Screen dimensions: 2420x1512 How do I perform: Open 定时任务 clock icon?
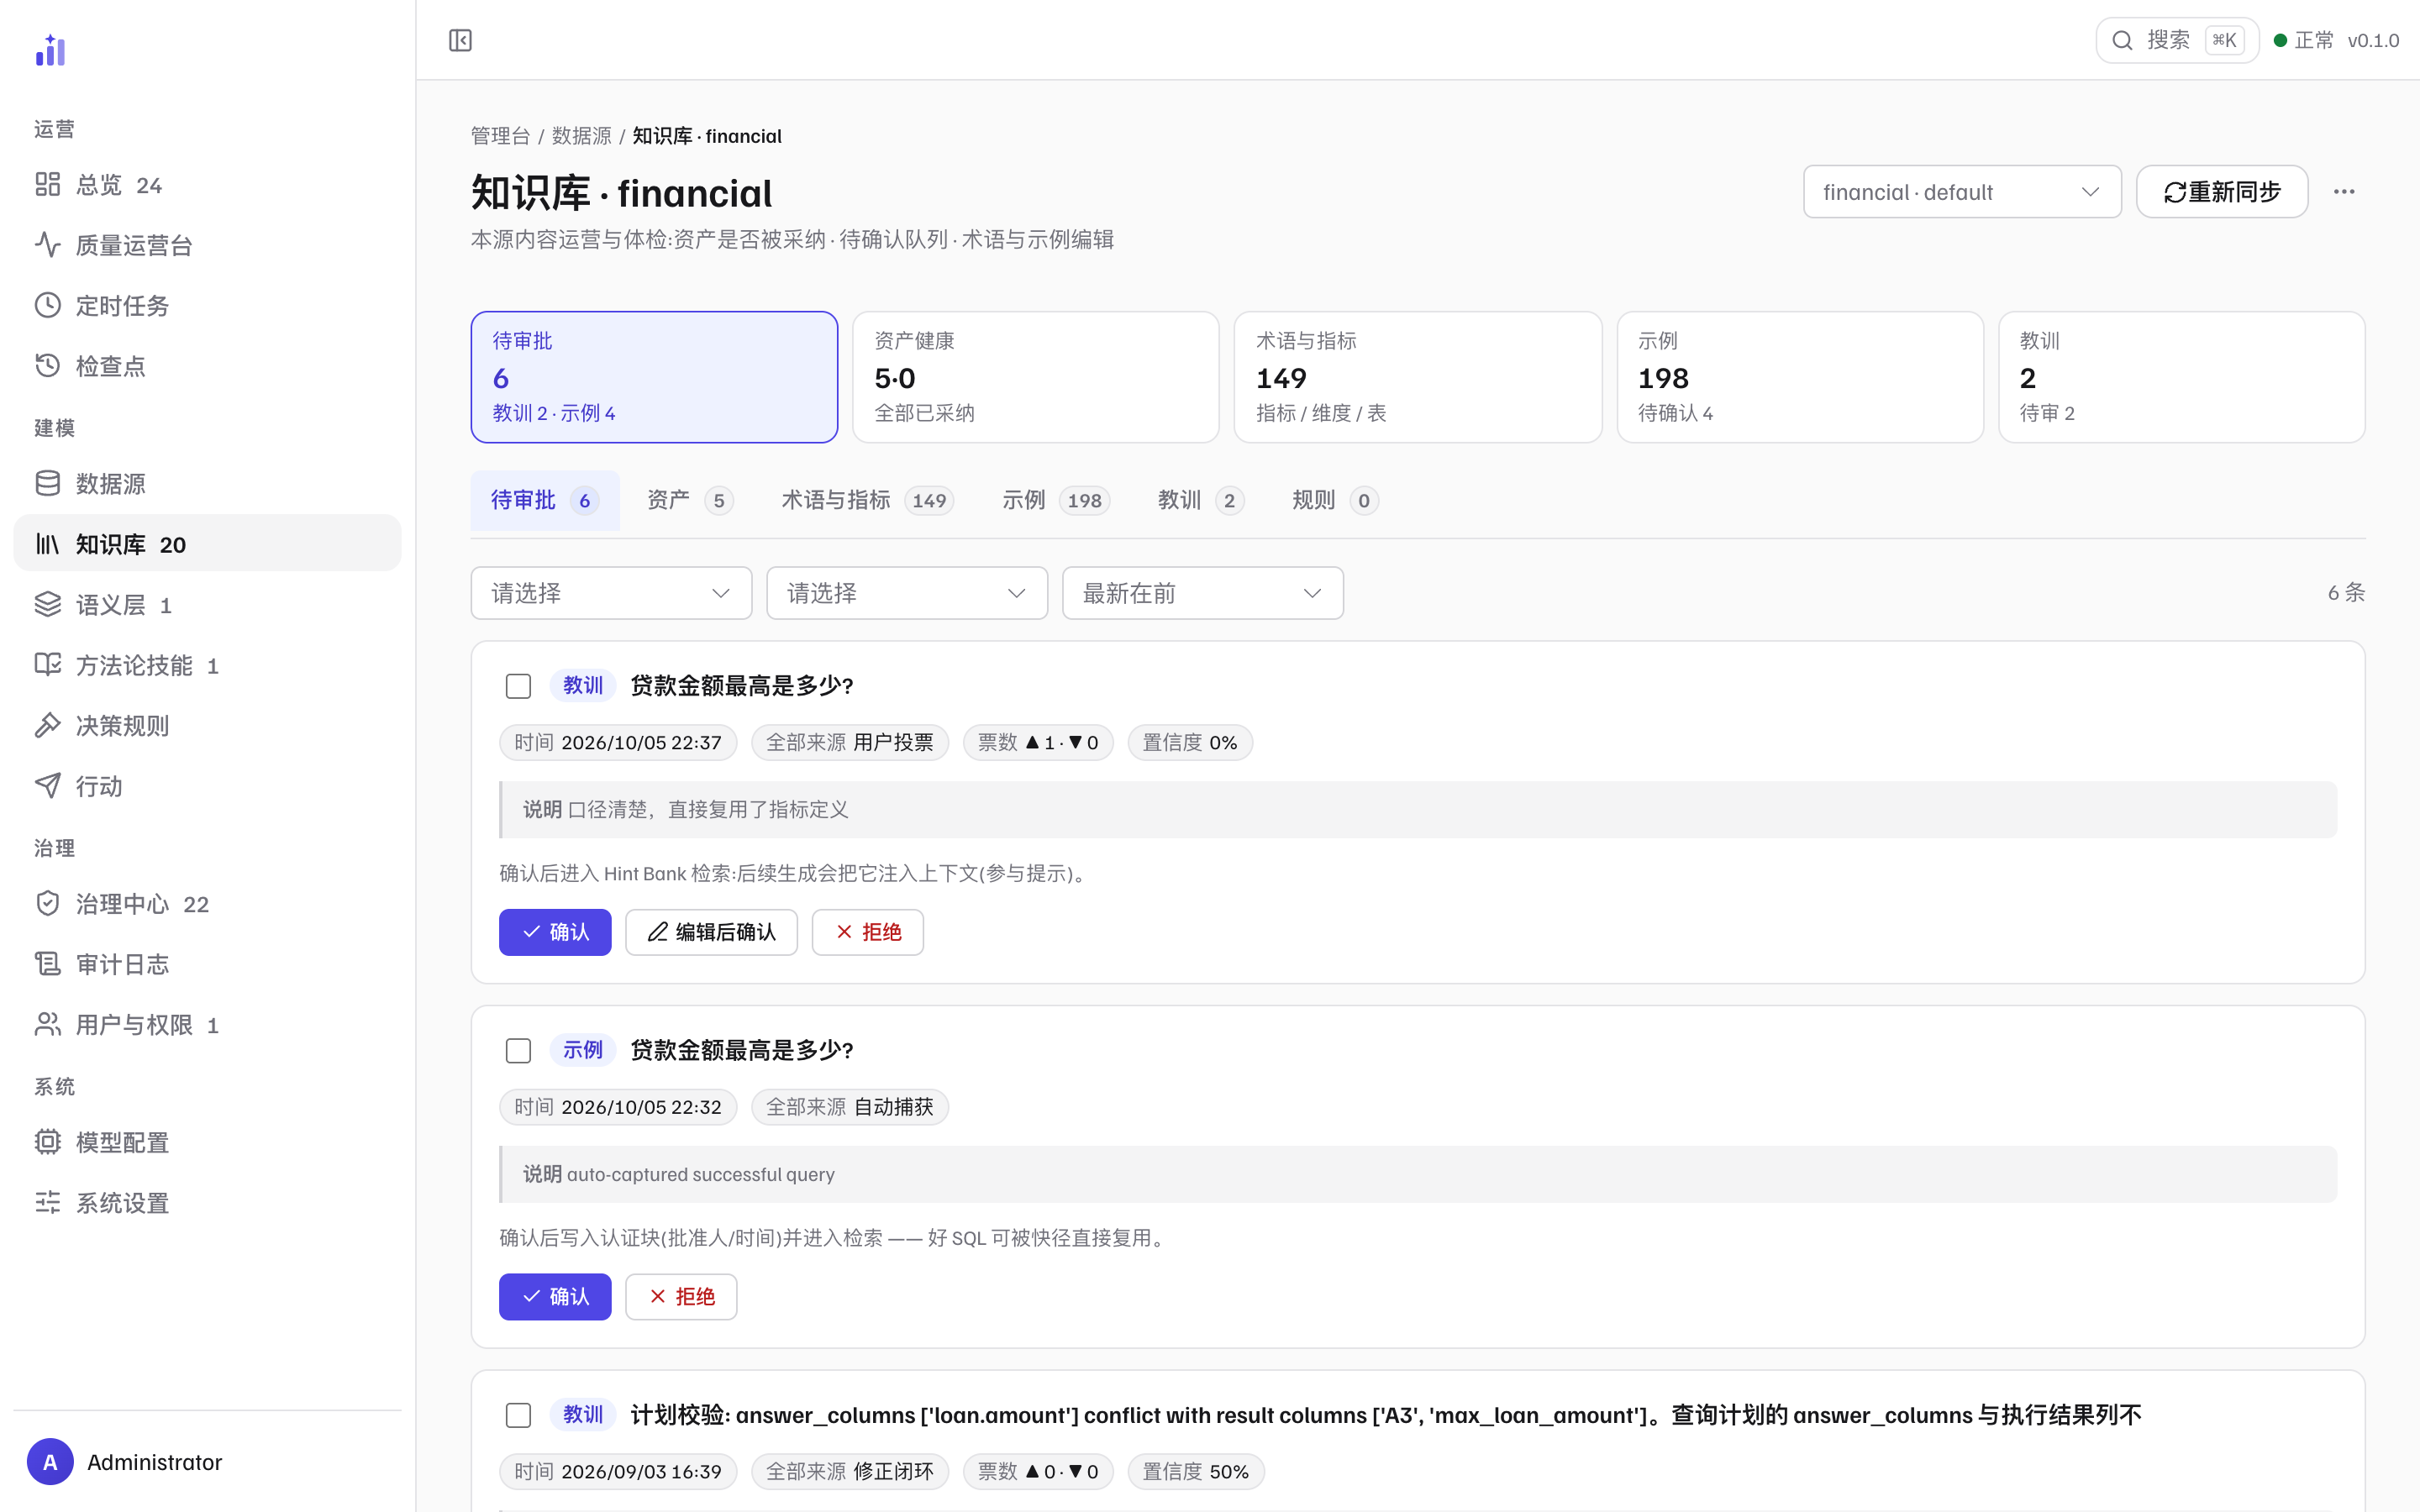[48, 305]
